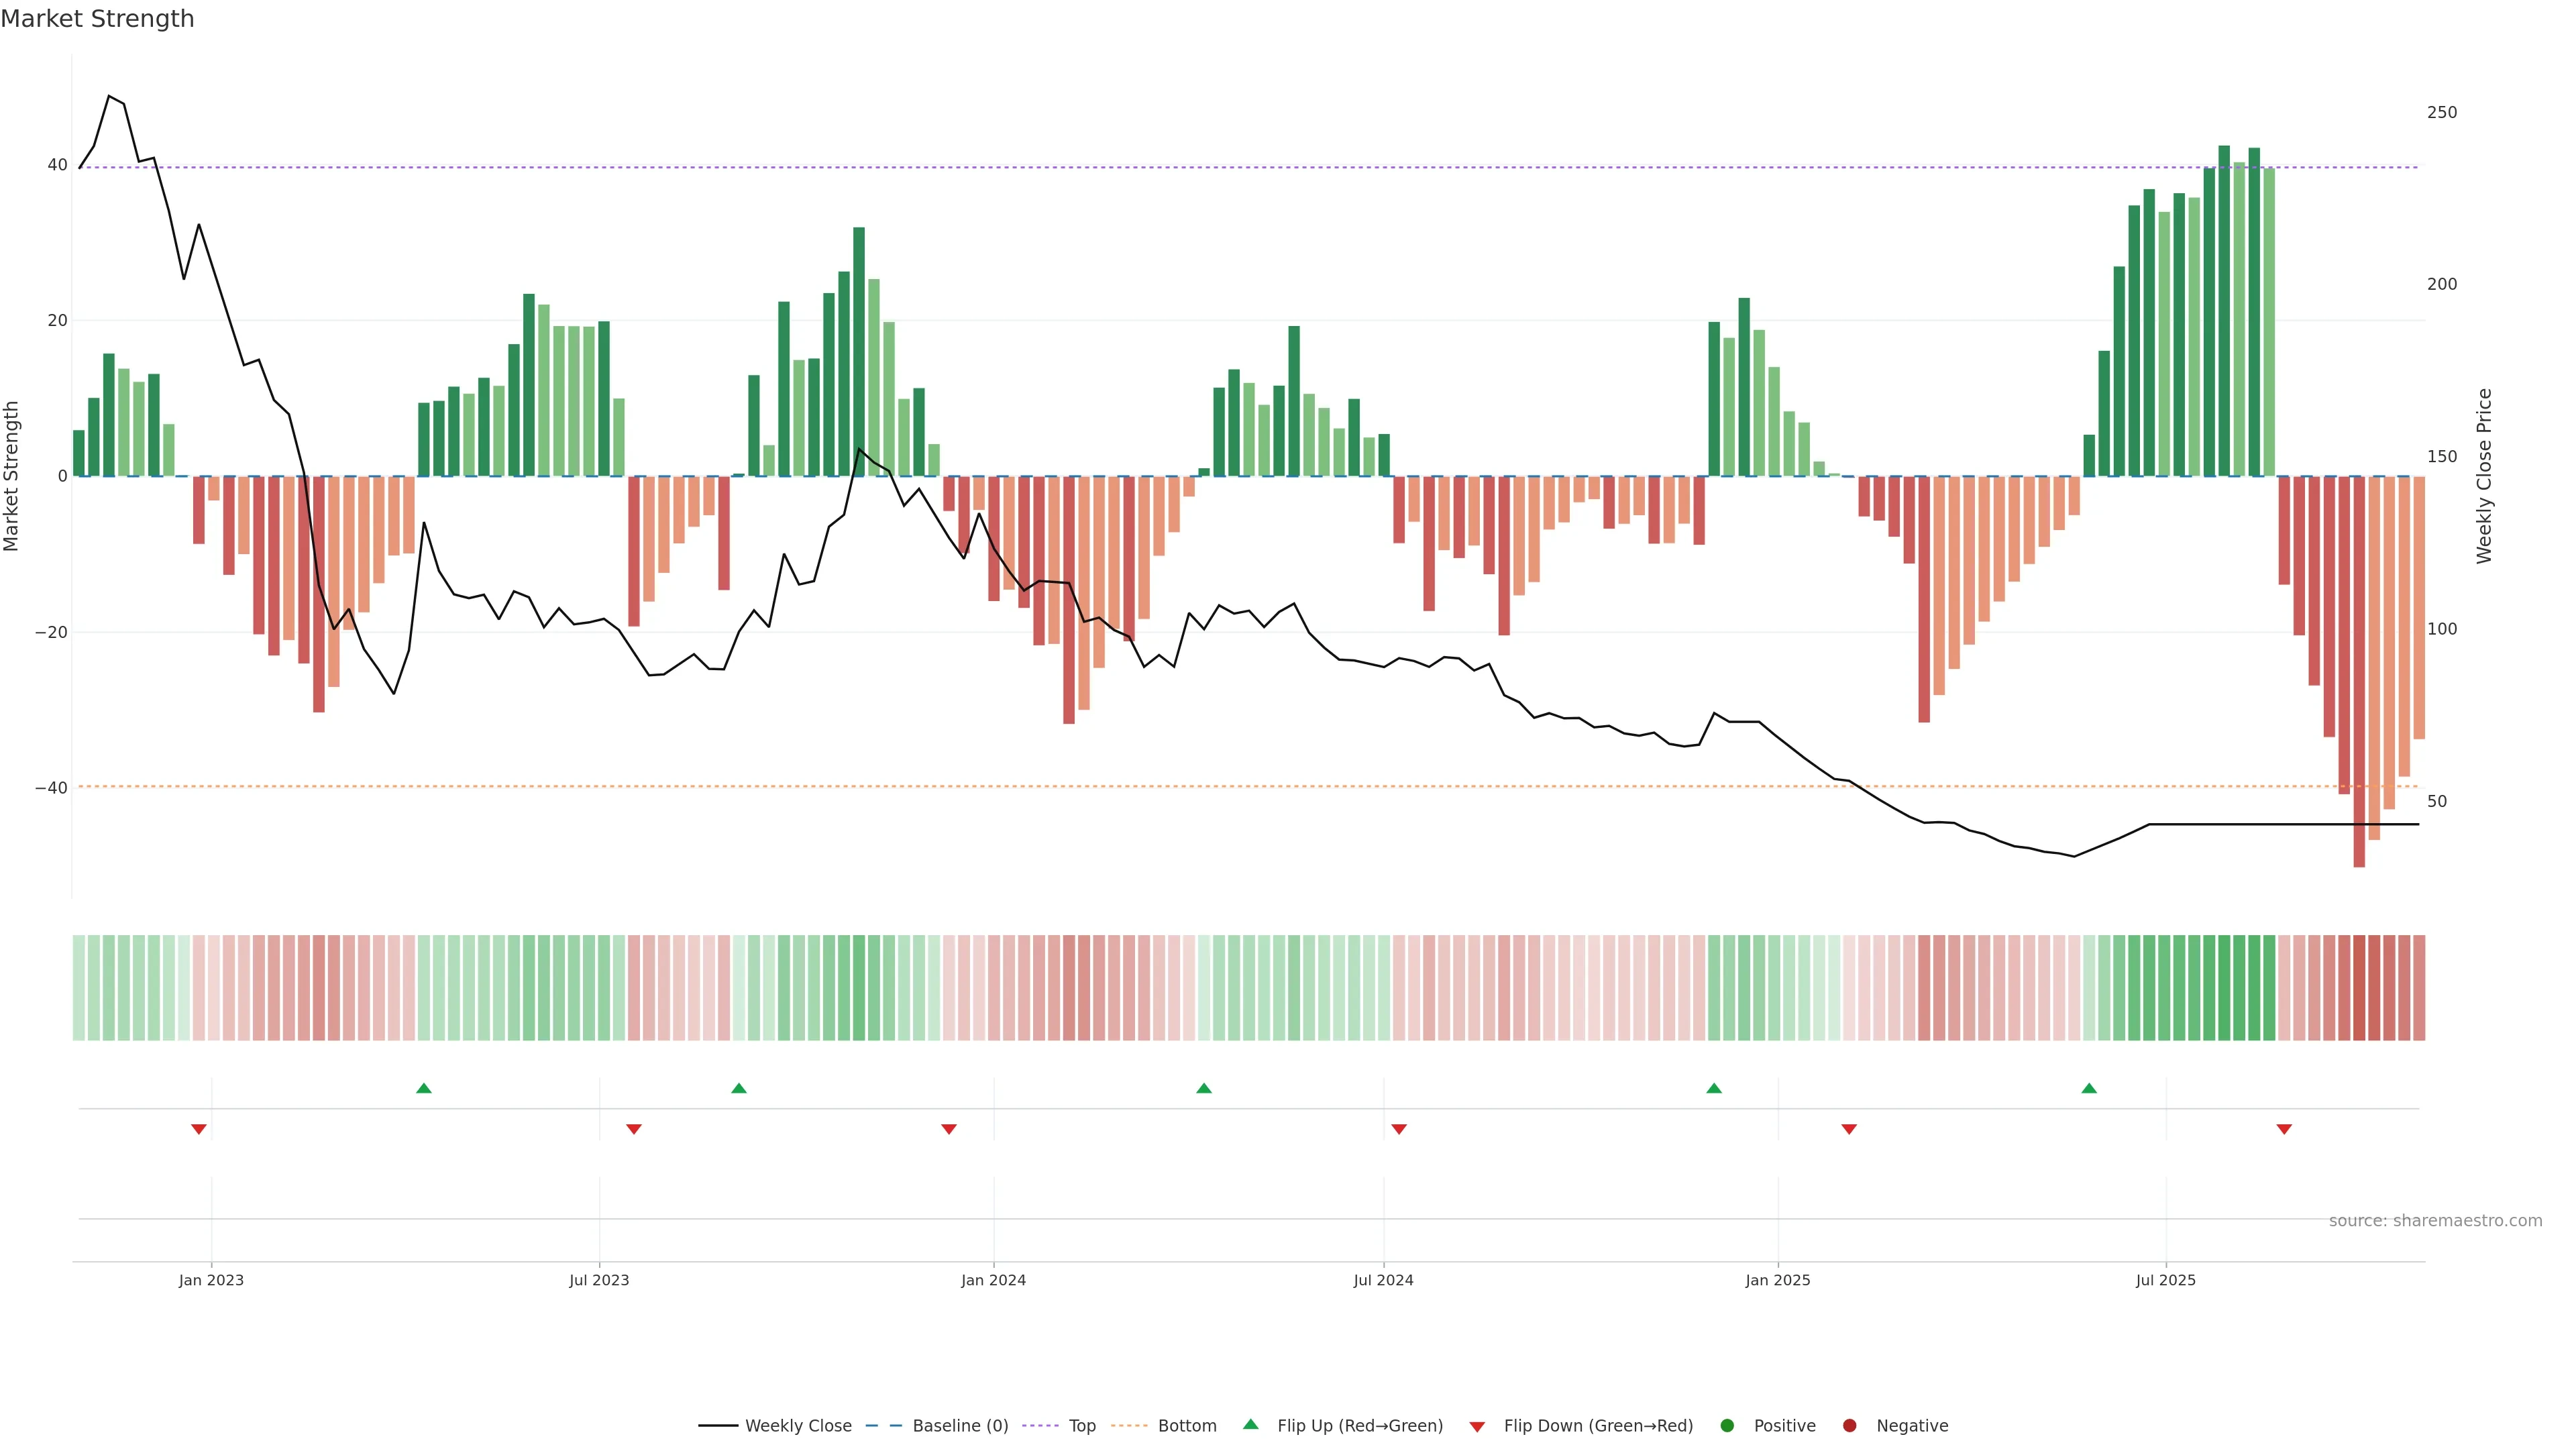This screenshot has width=2576, height=1449.
Task: Click the last red flip-down marker after Jul 2025
Action: tap(2284, 1129)
